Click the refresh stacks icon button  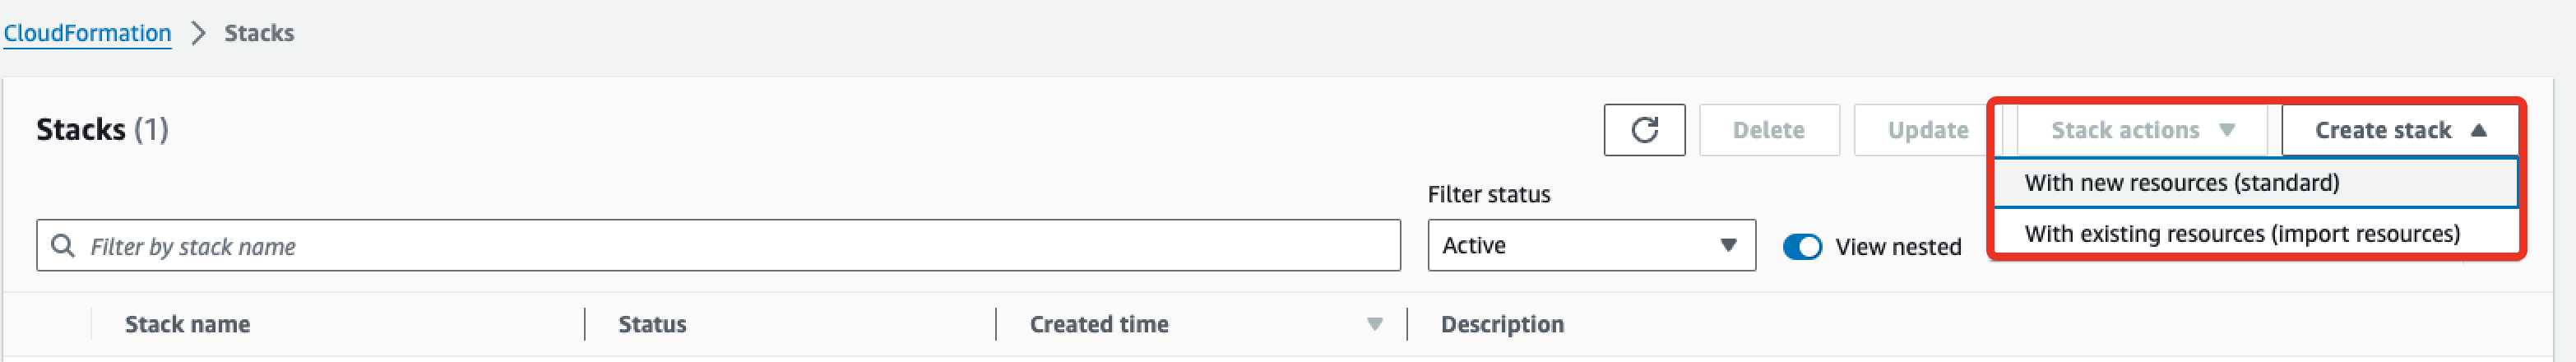pos(1644,130)
